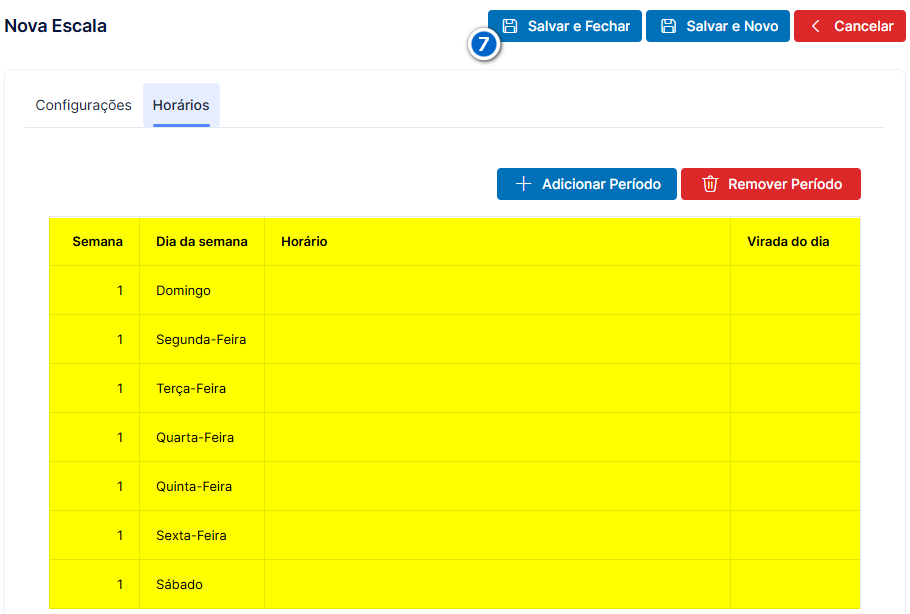910x614 pixels.
Task: Click the plus icon on Adicionar Período
Action: [523, 184]
